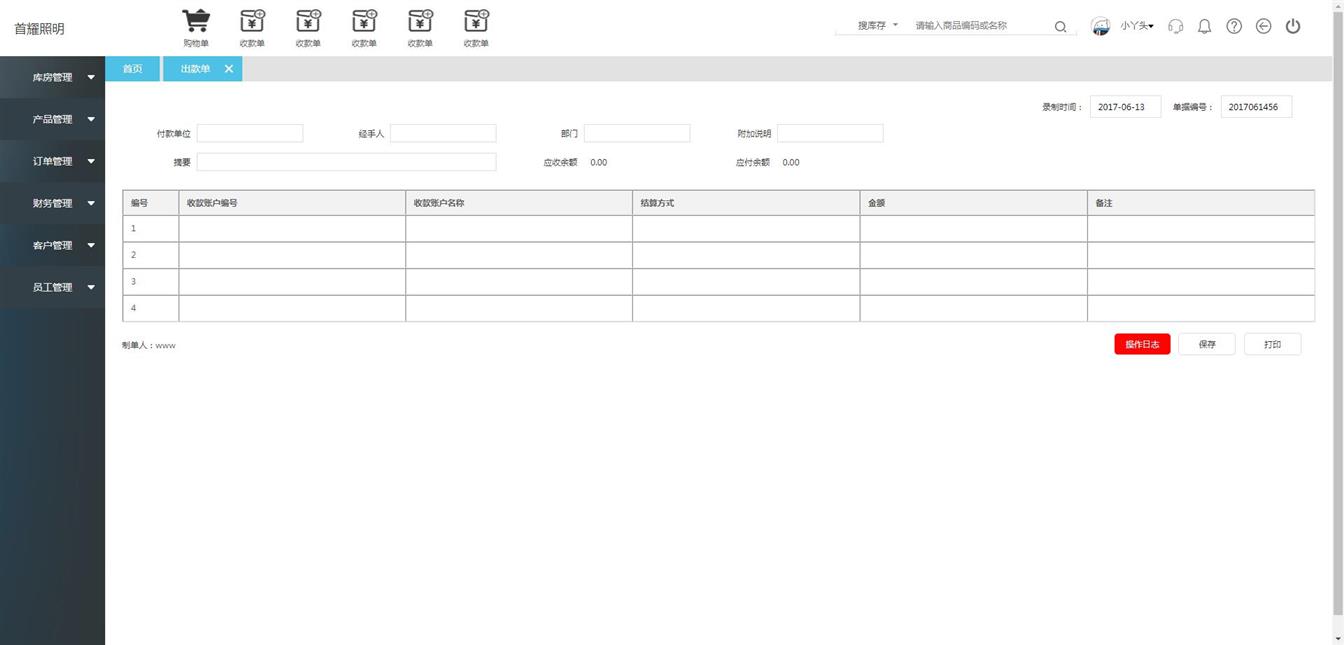Click the shopping cart 购物单 icon
1344x645 pixels.
click(x=196, y=22)
